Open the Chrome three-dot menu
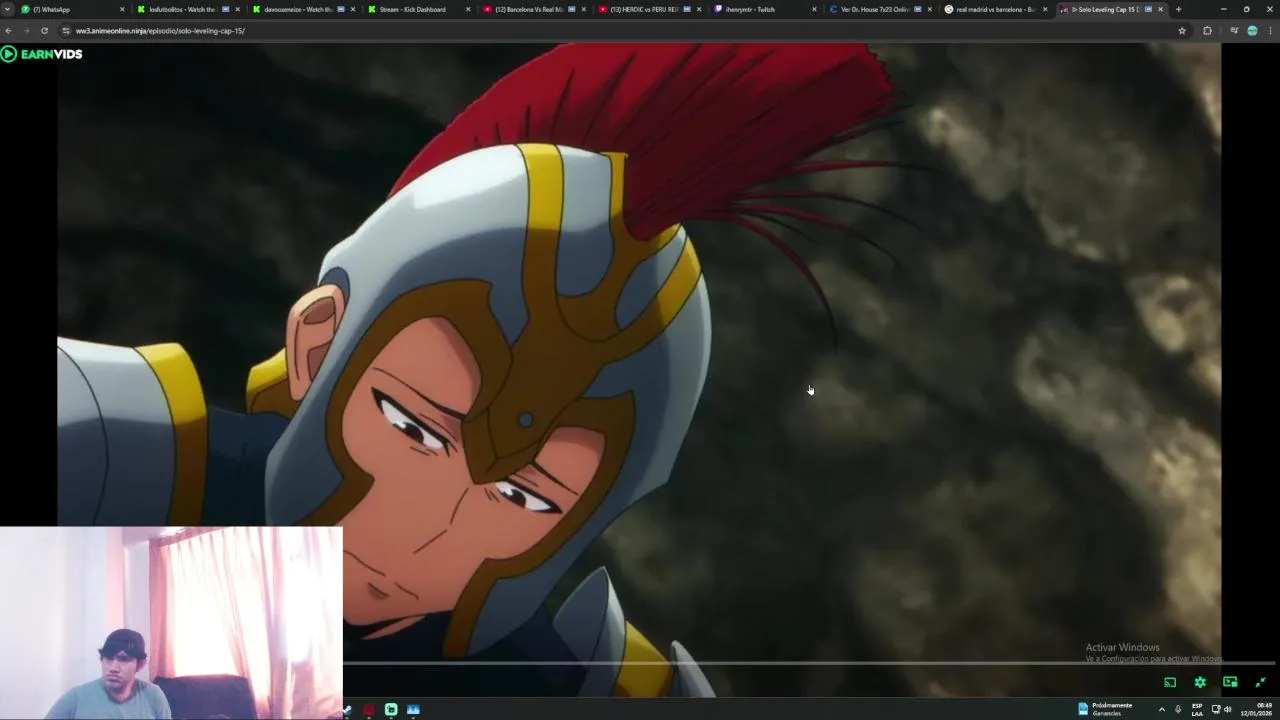1280x720 pixels. (1270, 31)
